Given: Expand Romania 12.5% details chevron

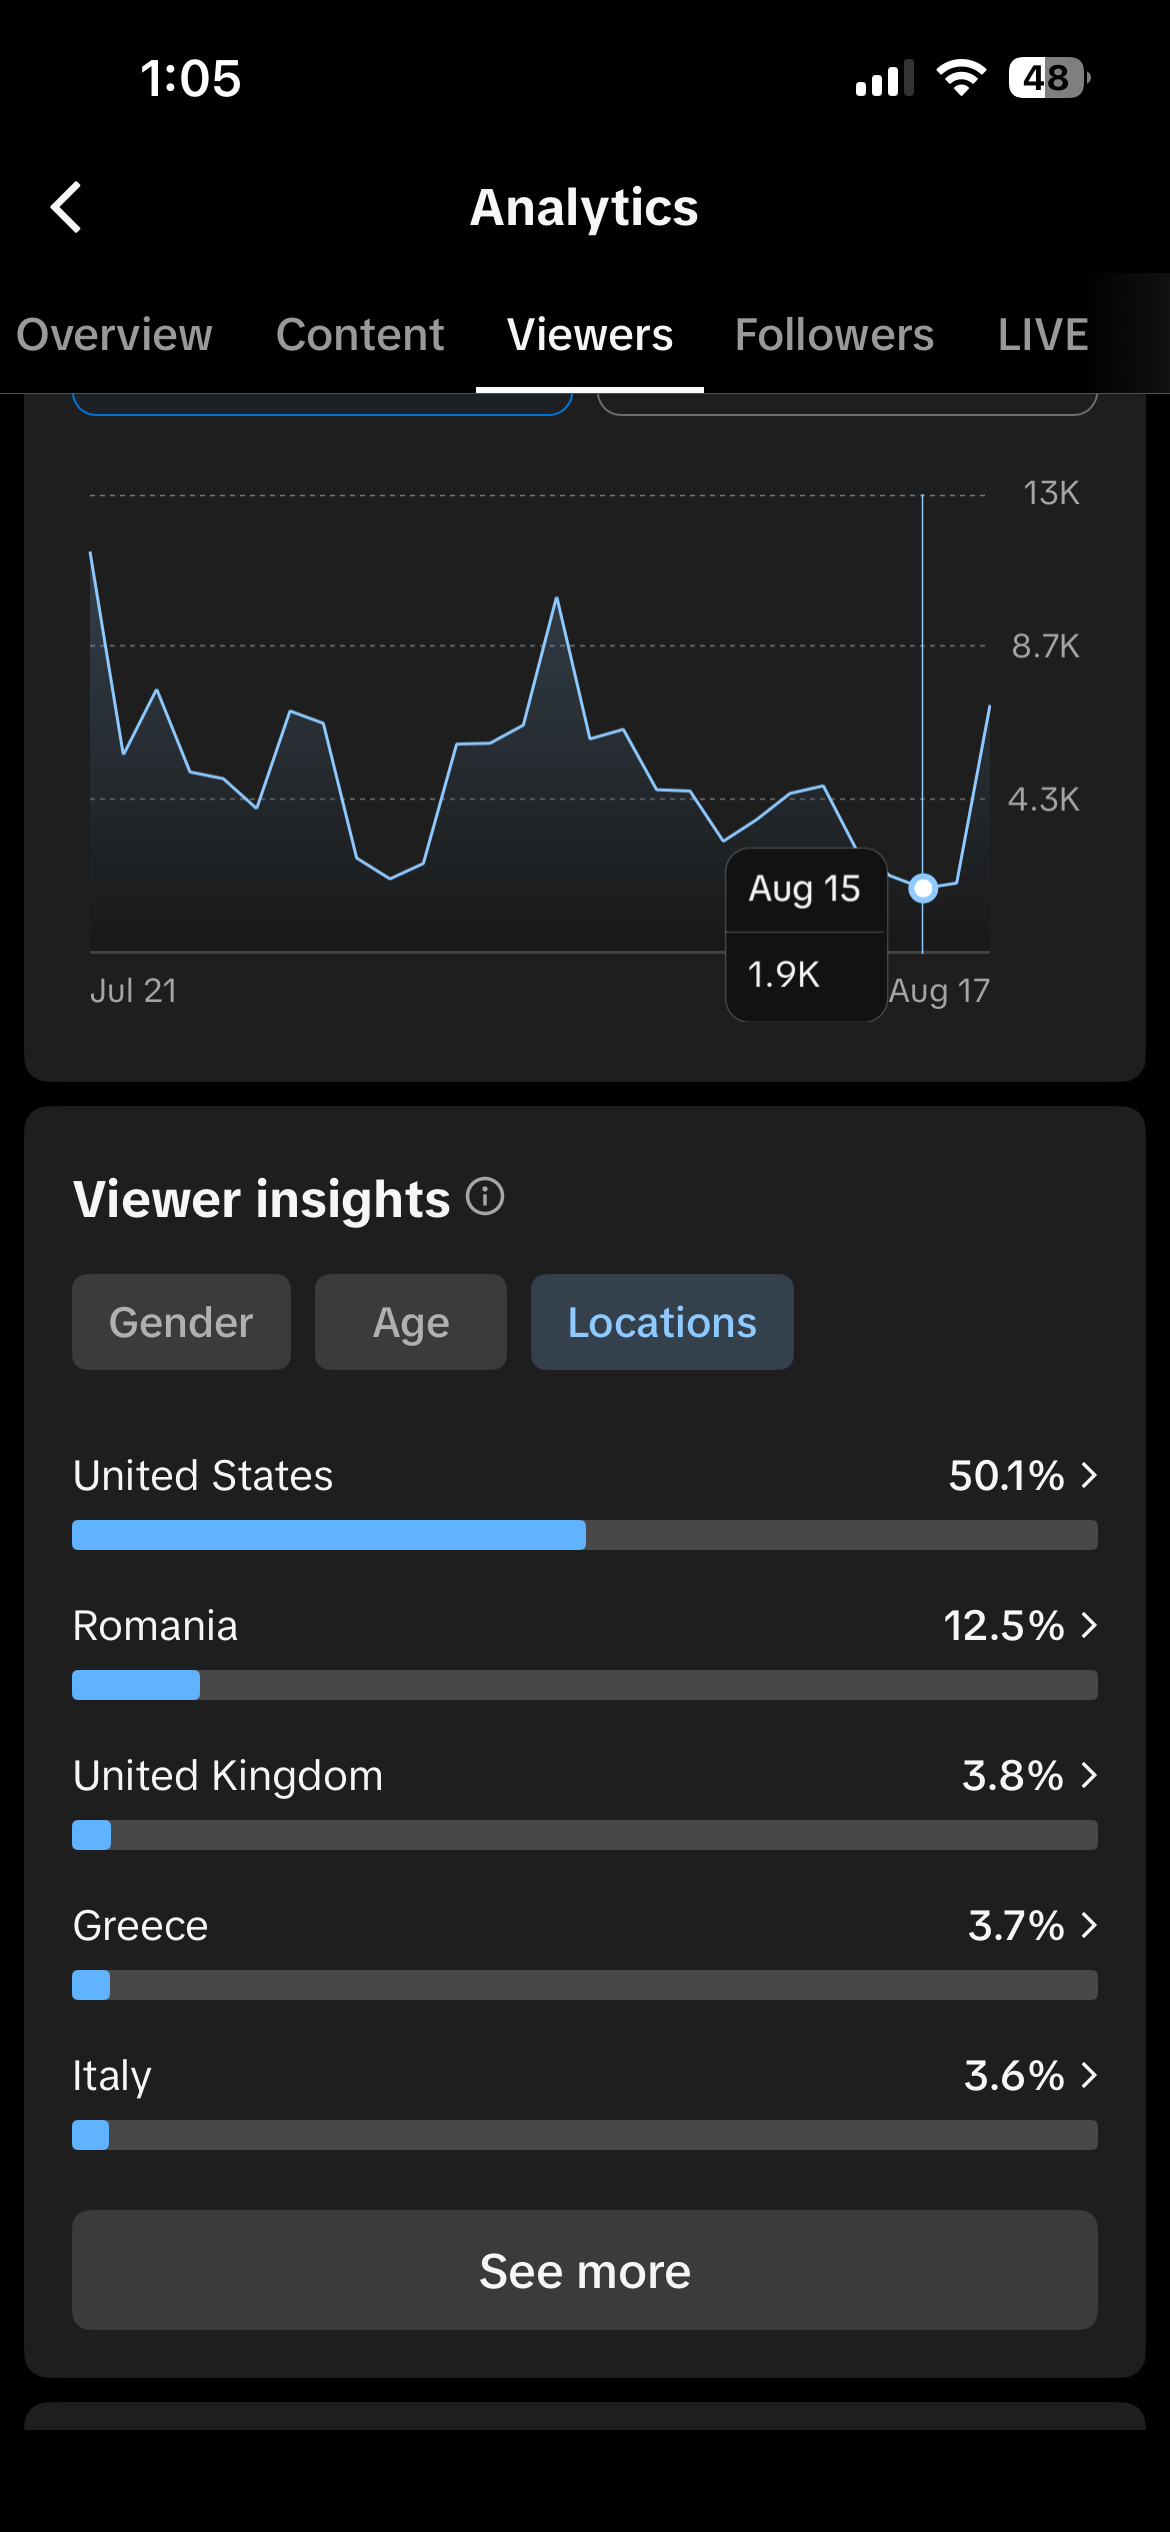Looking at the screenshot, I should pyautogui.click(x=1090, y=1625).
